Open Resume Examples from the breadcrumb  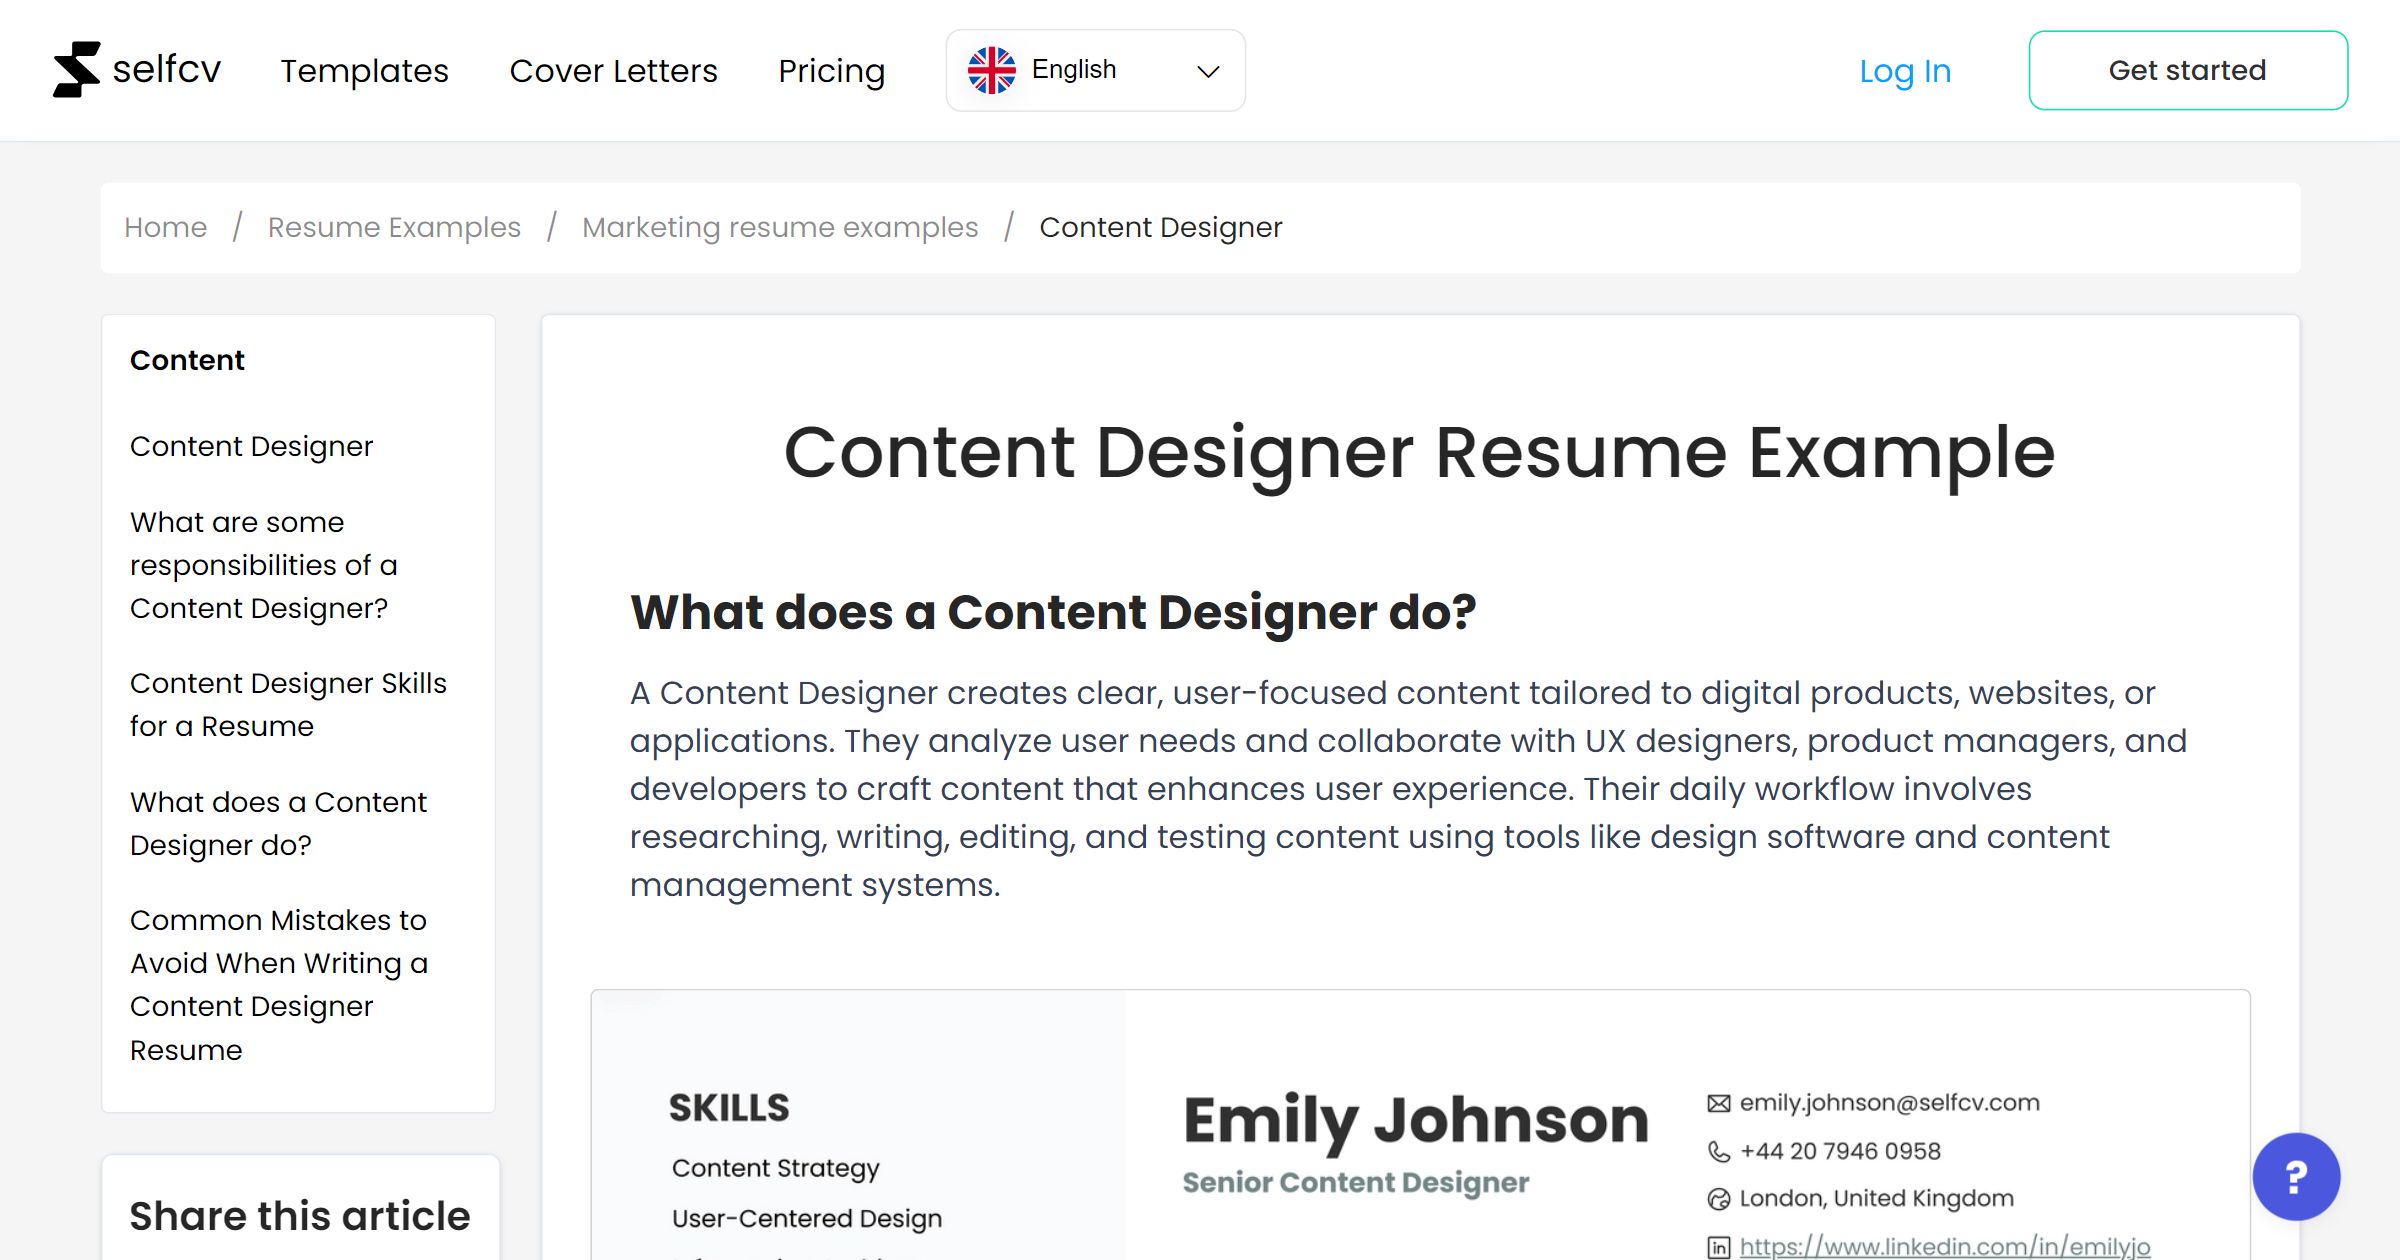coord(393,227)
